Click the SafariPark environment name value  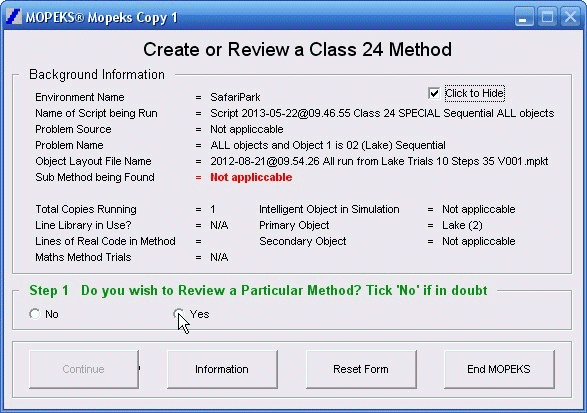[x=235, y=97]
